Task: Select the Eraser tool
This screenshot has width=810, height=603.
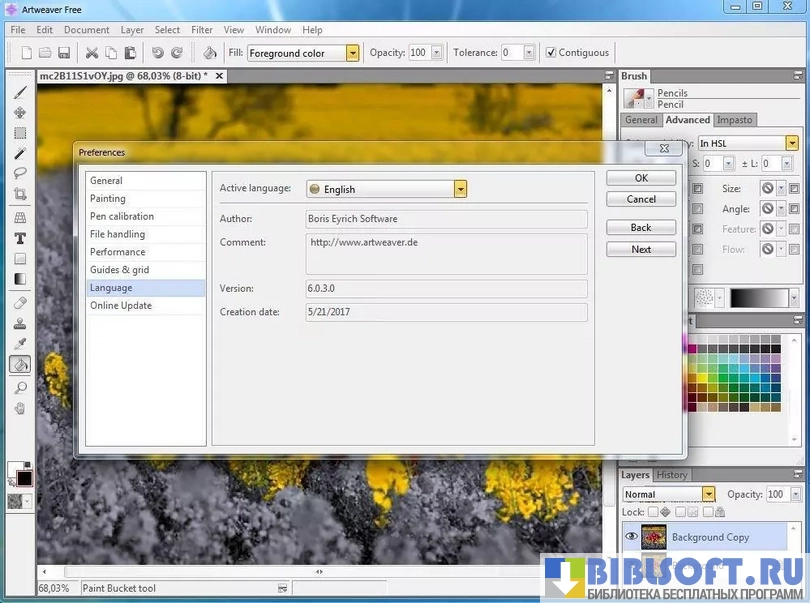Action: pyautogui.click(x=19, y=302)
